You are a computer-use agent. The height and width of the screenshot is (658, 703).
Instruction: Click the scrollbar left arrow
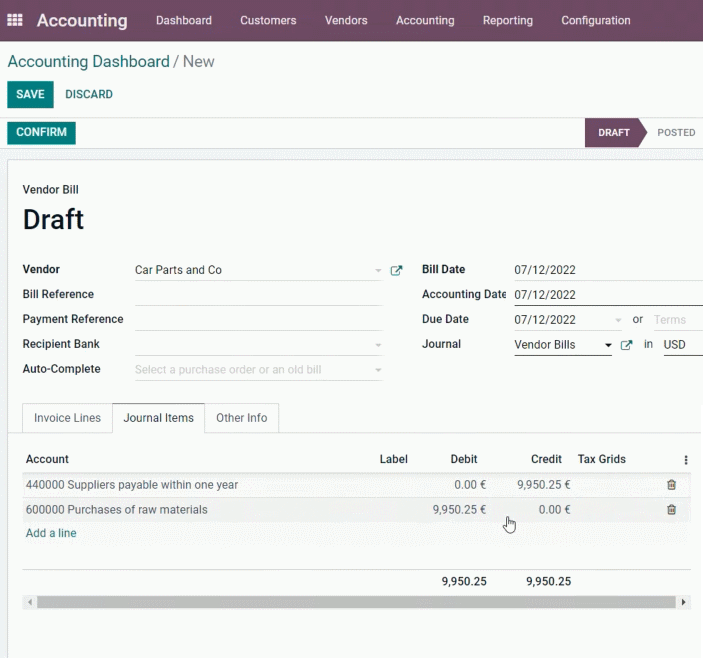(x=30, y=602)
